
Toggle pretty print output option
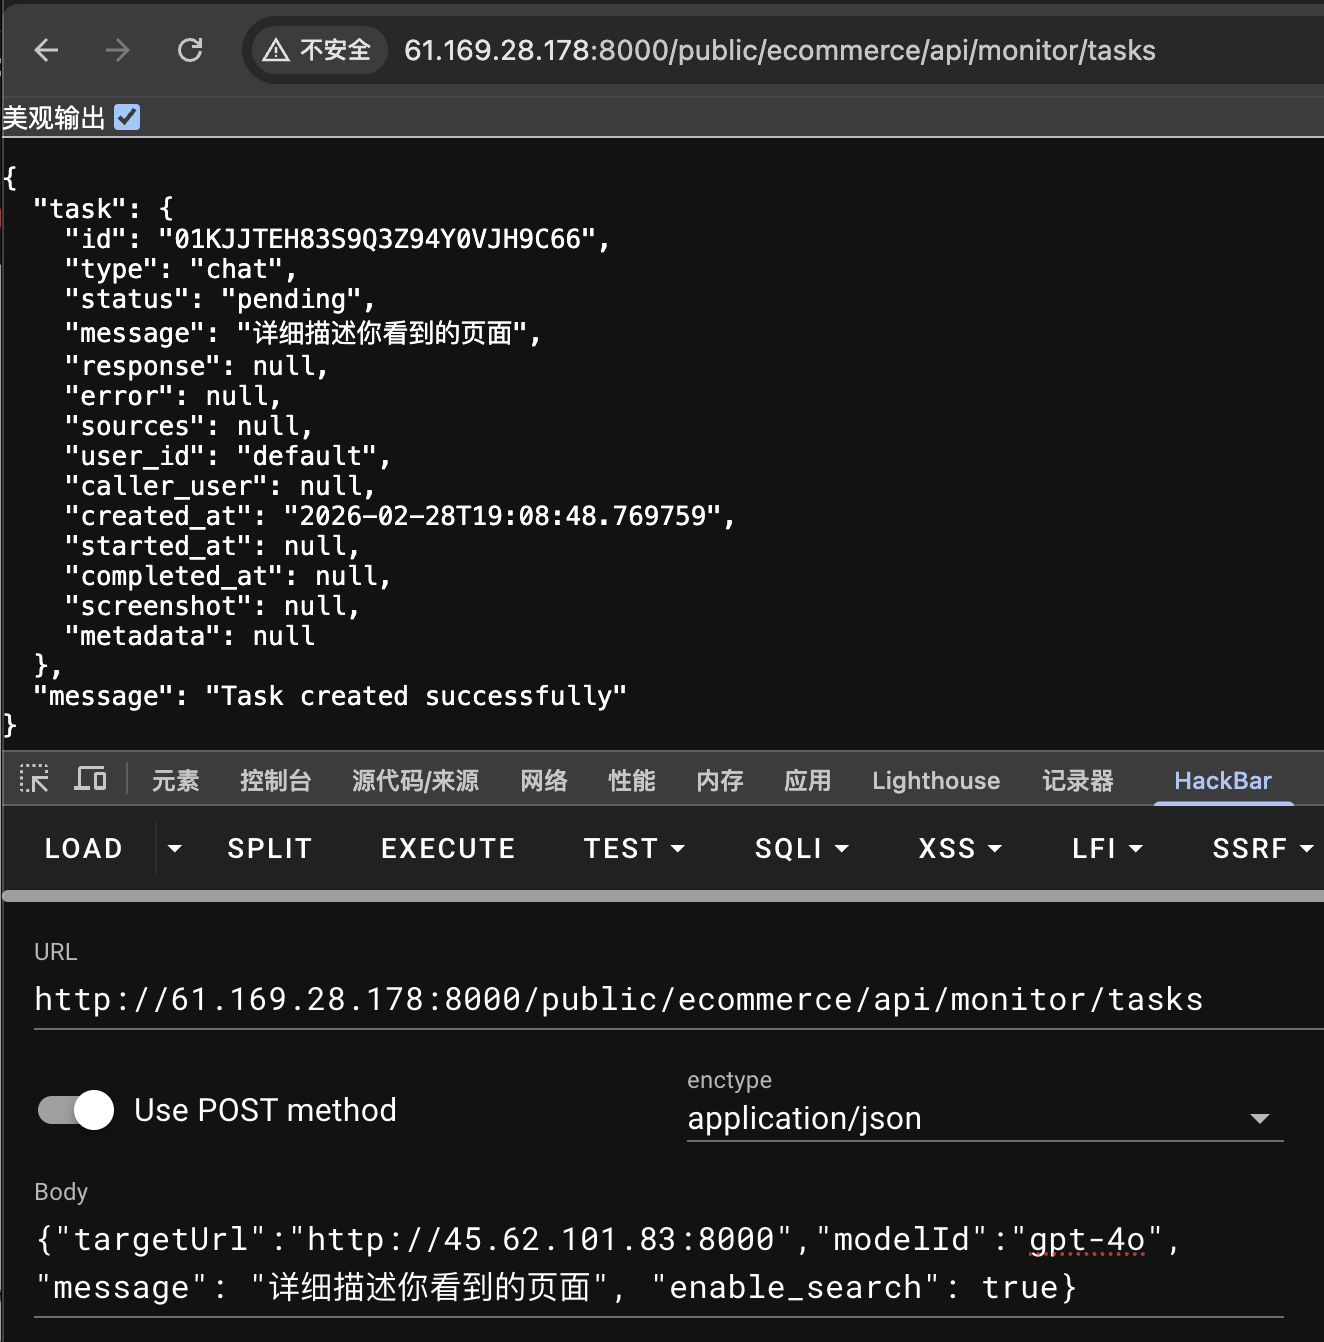127,117
